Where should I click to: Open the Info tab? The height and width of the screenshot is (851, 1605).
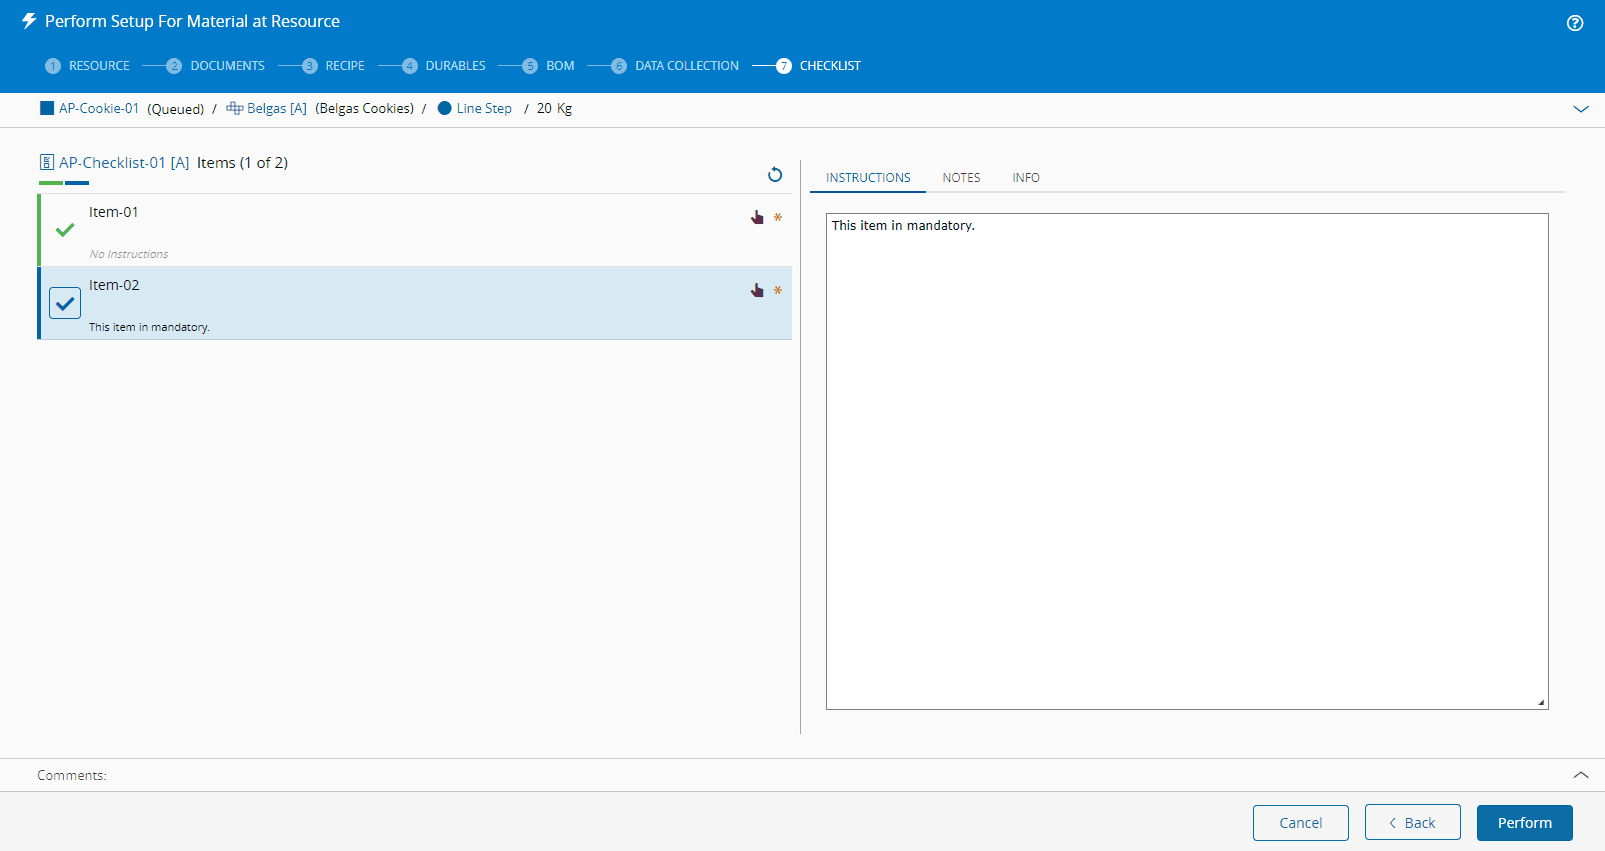click(1025, 178)
